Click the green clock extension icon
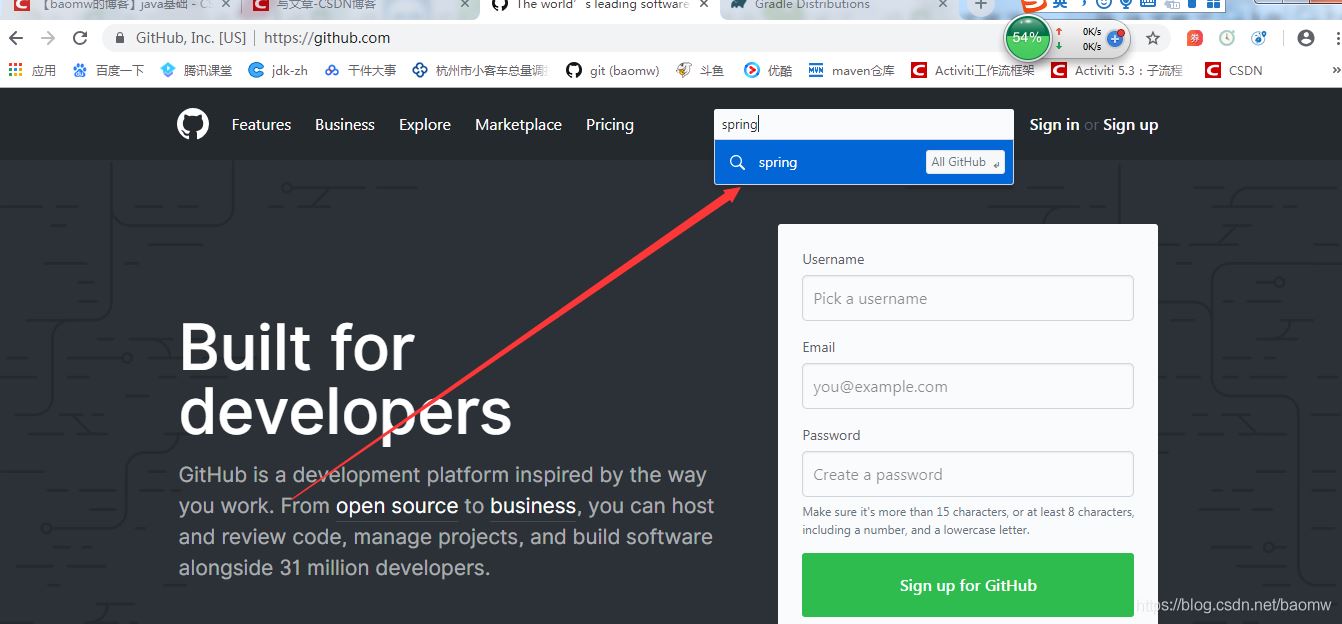Viewport: 1342px width, 624px height. pos(1227,38)
